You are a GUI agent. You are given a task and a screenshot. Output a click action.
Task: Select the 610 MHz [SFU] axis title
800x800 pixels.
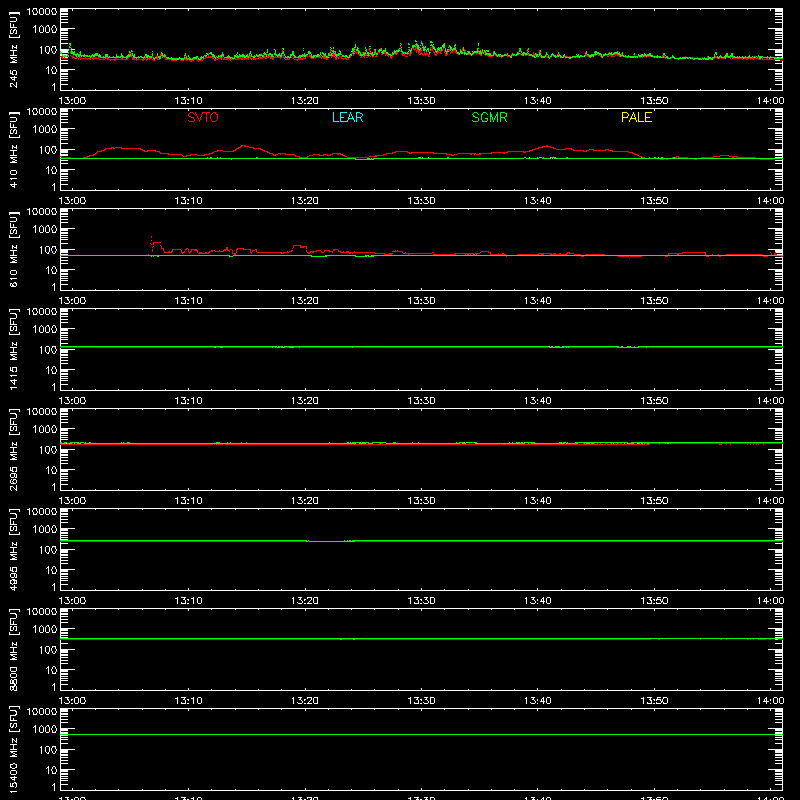coord(14,249)
